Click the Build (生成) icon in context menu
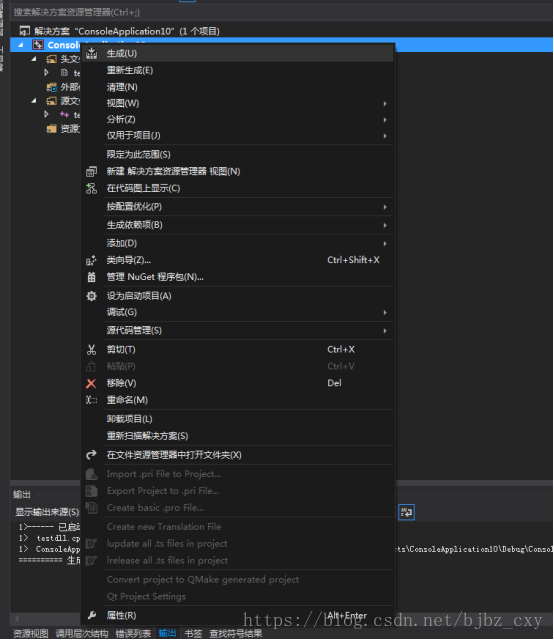554x640 pixels. (91, 53)
